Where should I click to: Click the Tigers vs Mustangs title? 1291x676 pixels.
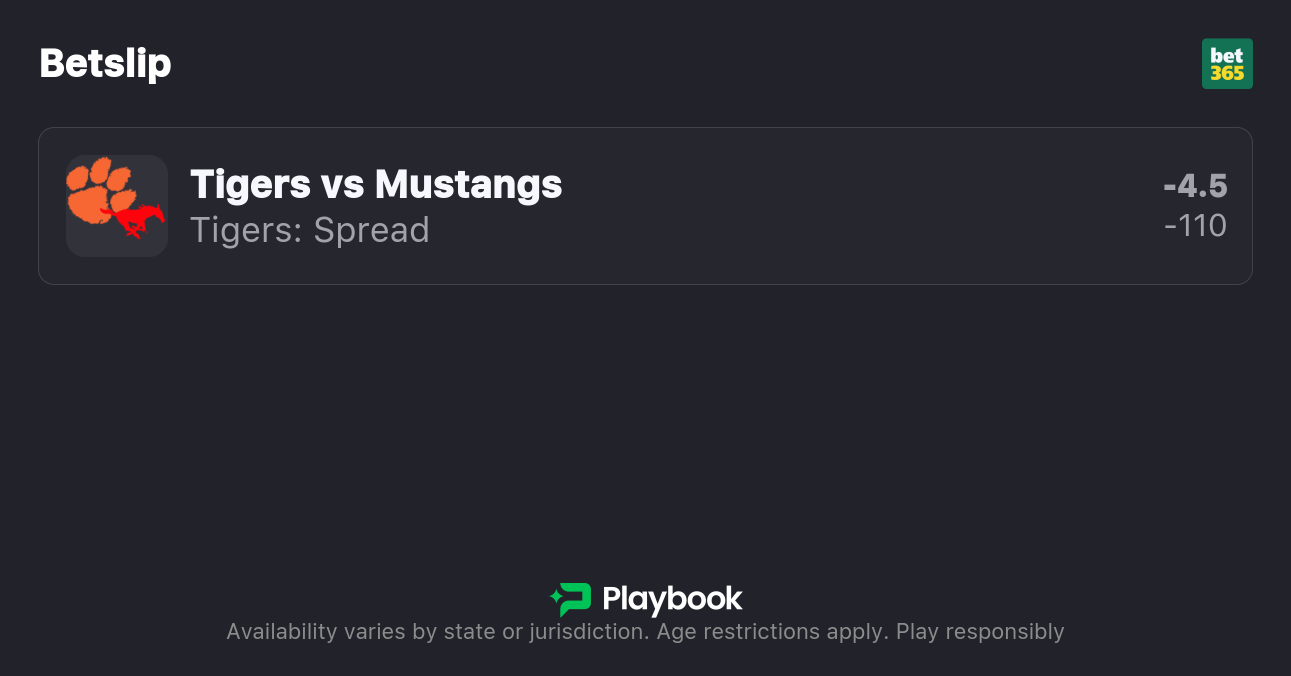376,184
